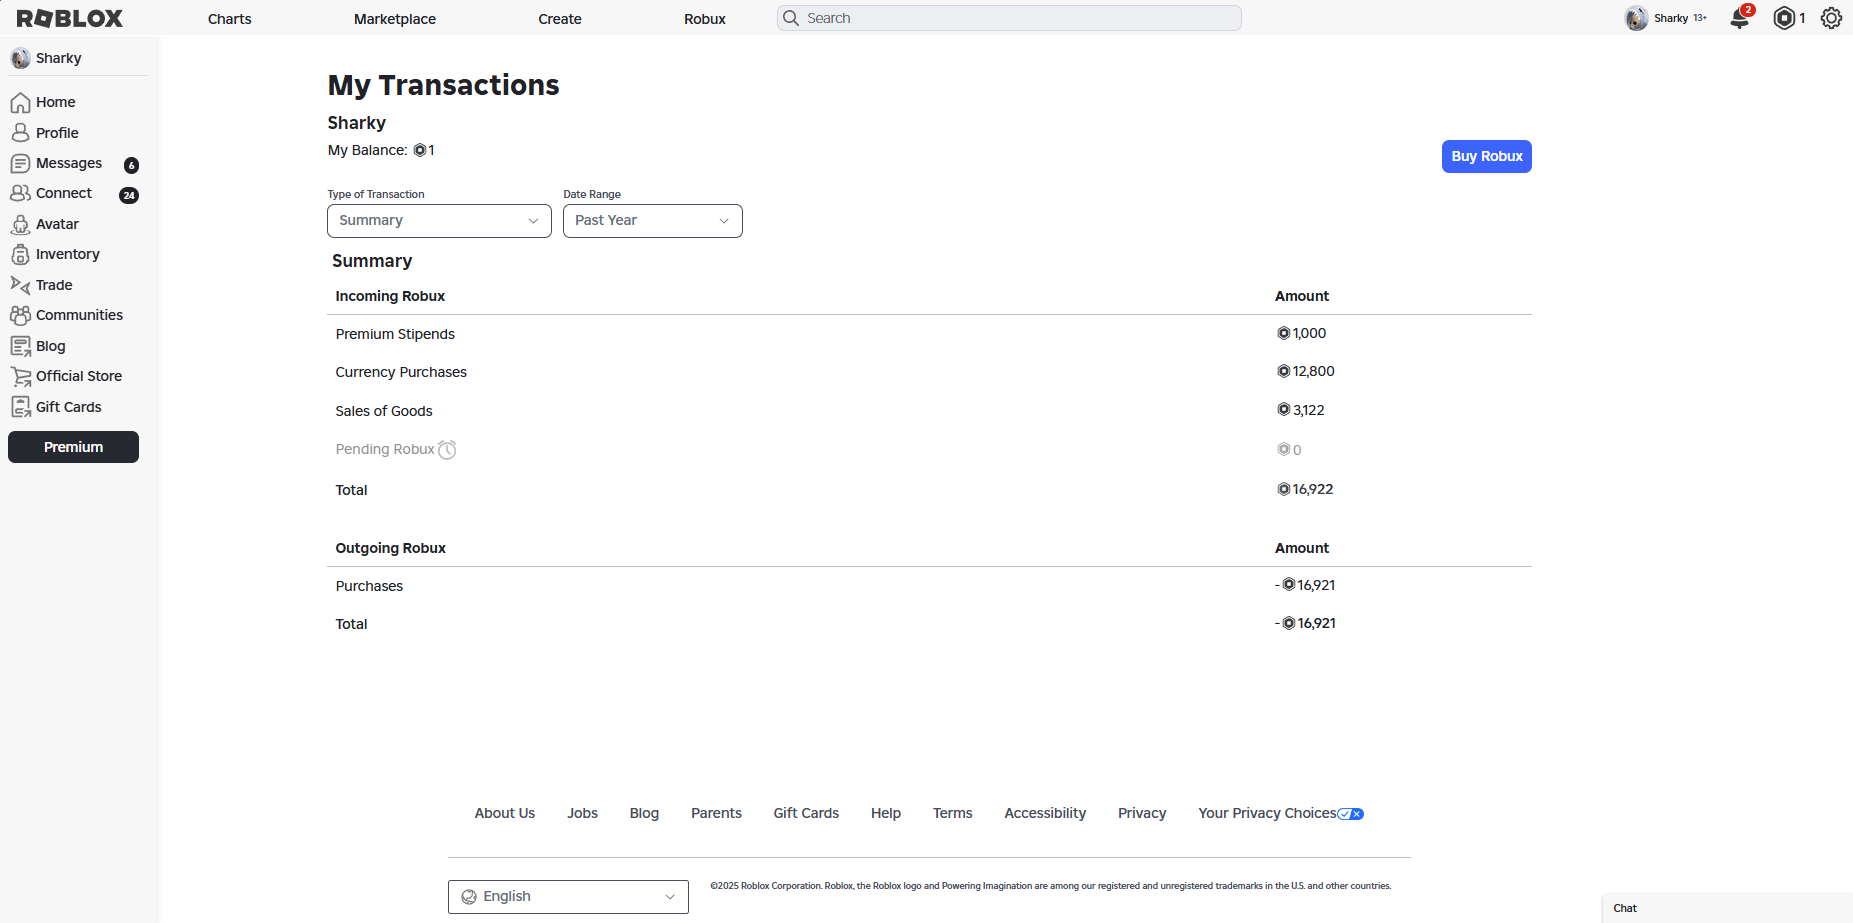1853x923 pixels.
Task: Open the Parents footer link
Action: pos(716,813)
